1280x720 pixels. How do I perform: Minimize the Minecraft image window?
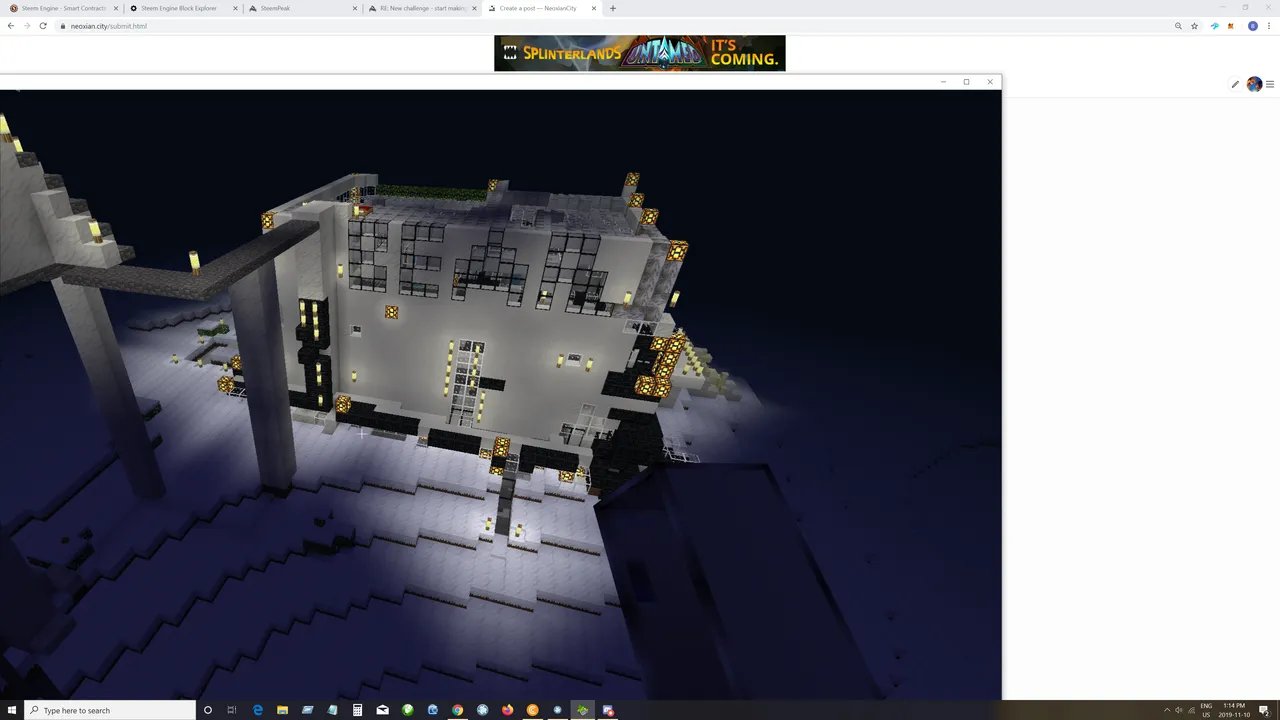(x=943, y=82)
